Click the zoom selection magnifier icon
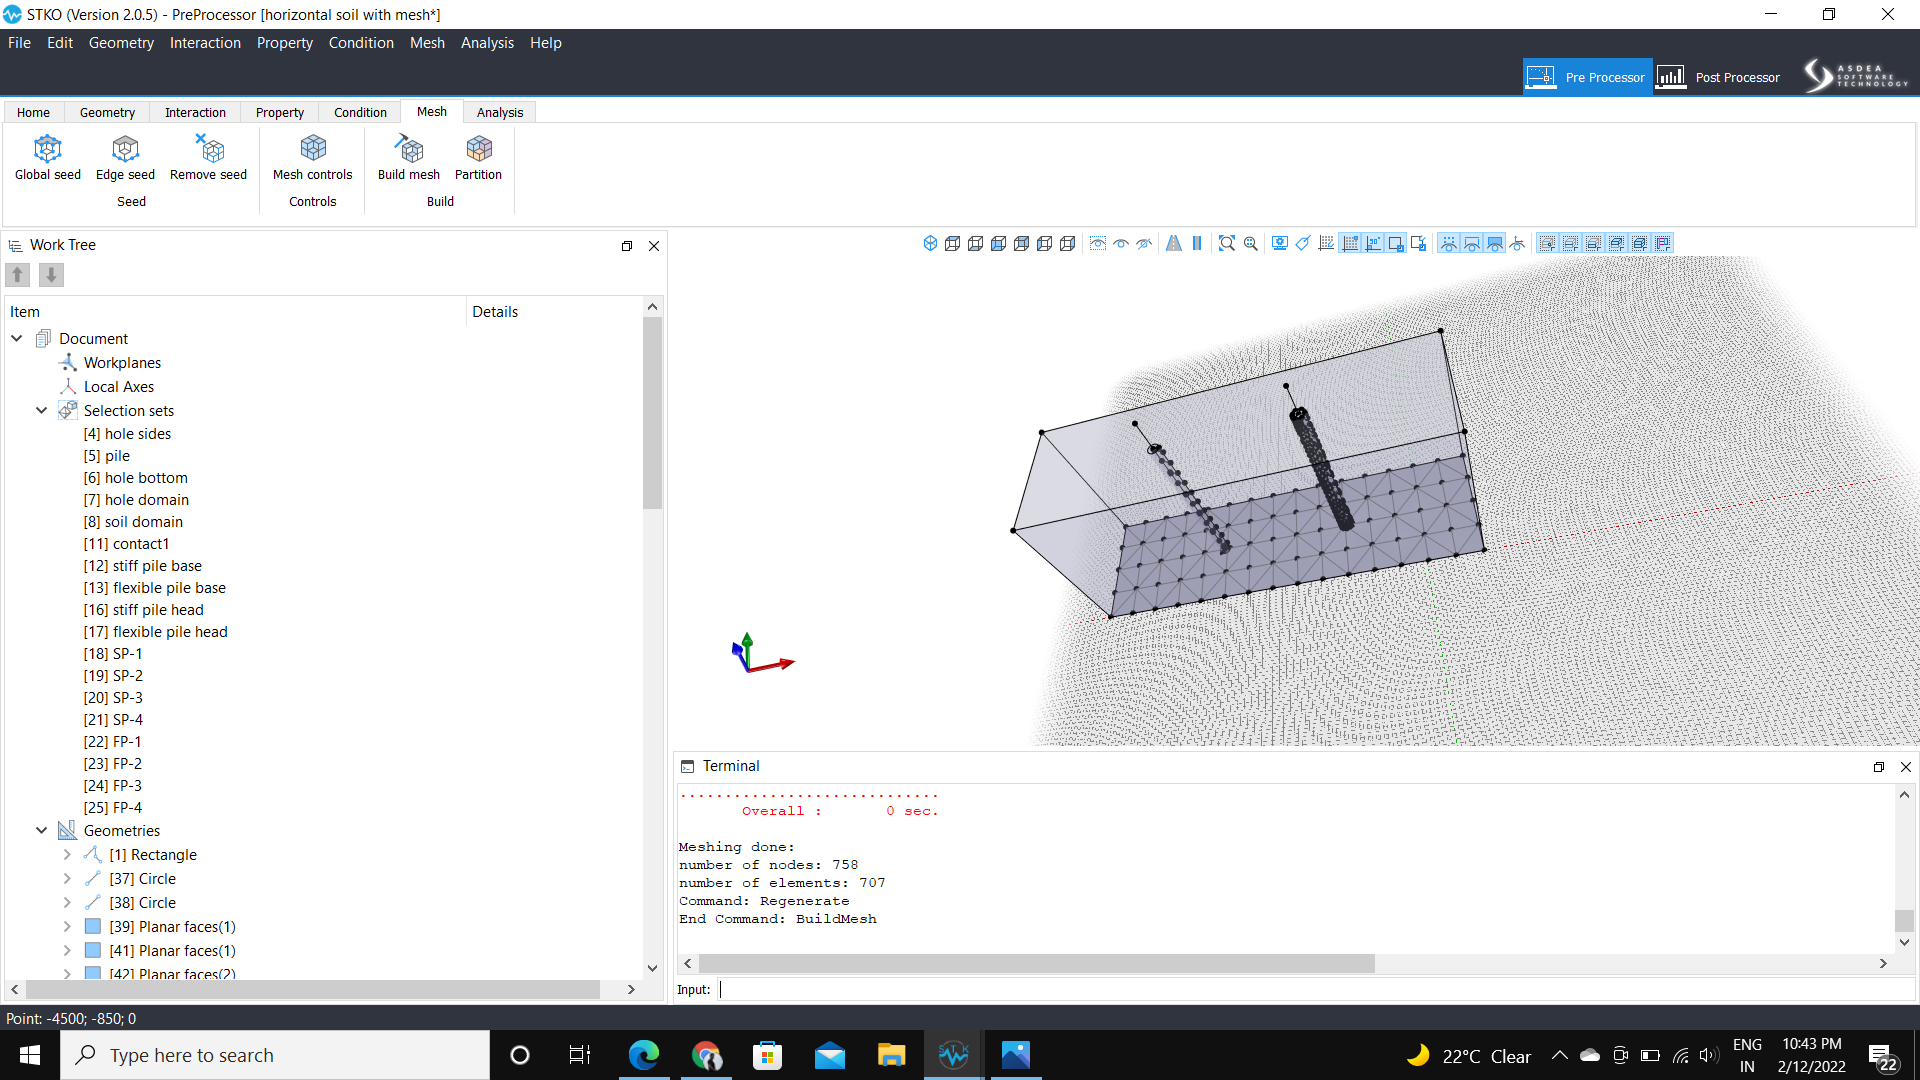1920x1080 pixels. [1250, 243]
